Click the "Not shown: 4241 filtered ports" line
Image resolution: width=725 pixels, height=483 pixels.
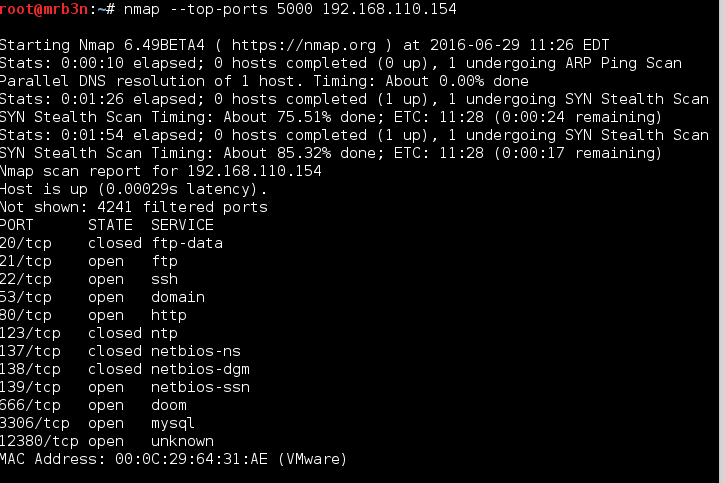coord(134,207)
